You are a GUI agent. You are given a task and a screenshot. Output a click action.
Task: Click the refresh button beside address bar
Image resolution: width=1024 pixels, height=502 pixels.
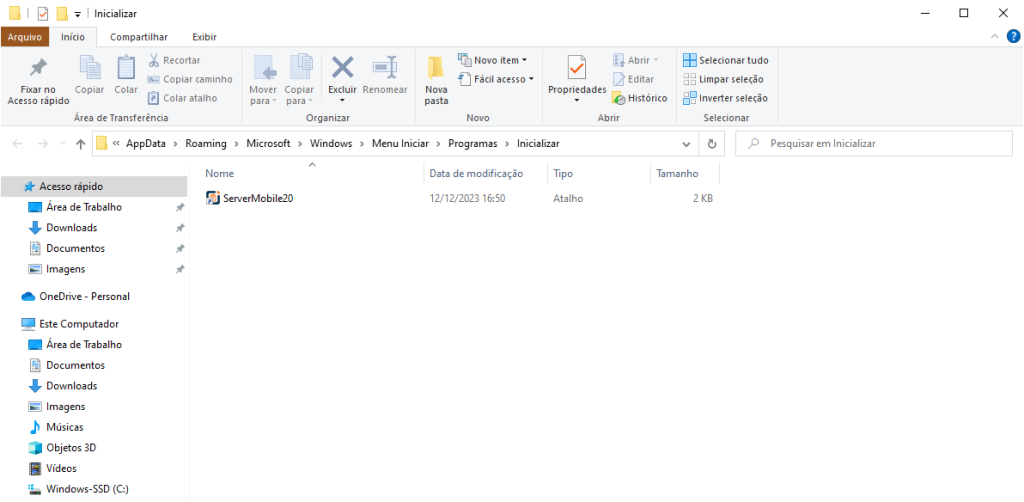tap(712, 144)
